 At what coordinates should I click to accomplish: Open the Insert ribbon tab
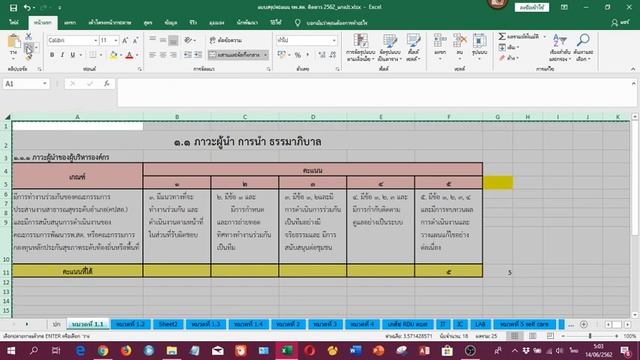point(70,23)
